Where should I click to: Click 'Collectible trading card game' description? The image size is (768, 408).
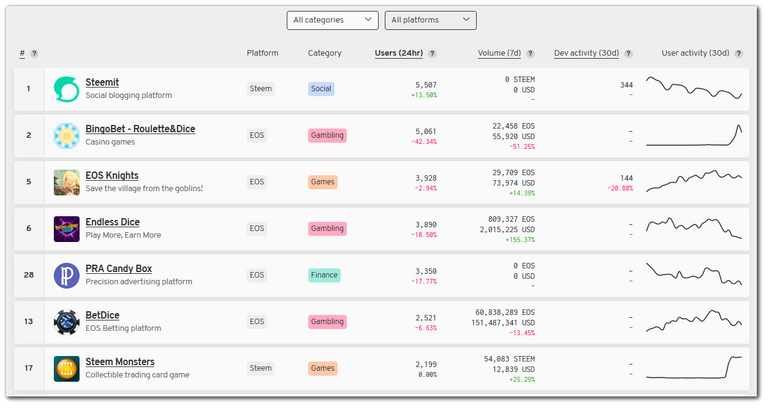pos(137,375)
